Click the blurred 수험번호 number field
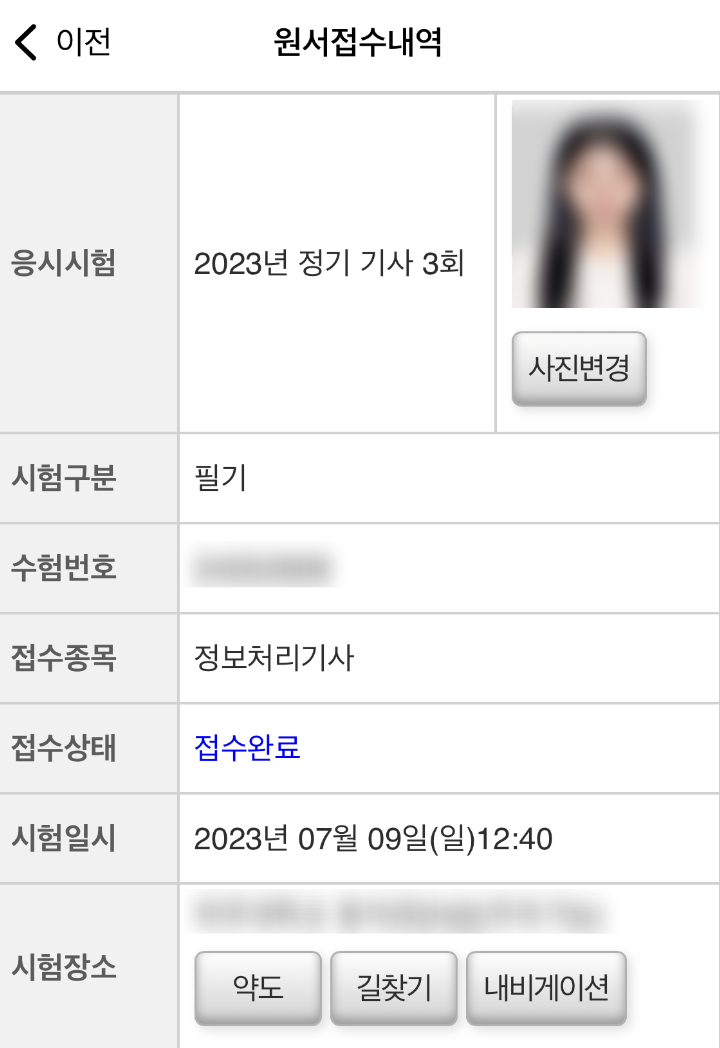 (263, 568)
